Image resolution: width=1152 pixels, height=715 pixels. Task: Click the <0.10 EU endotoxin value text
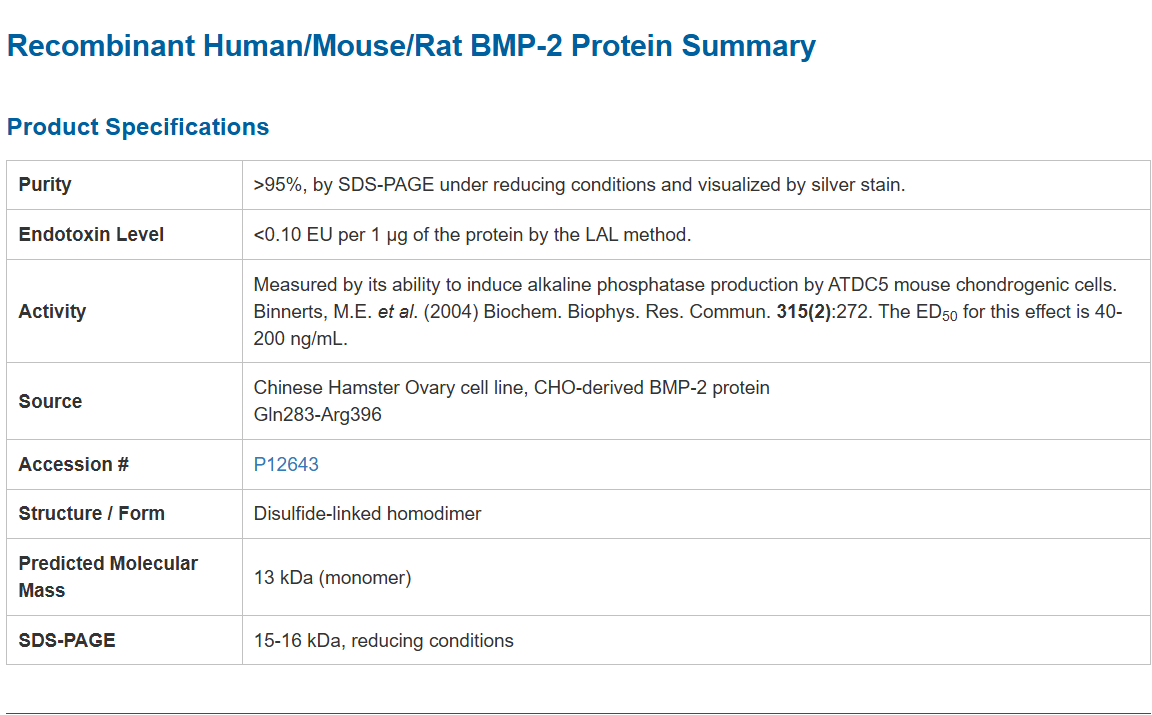click(x=472, y=234)
